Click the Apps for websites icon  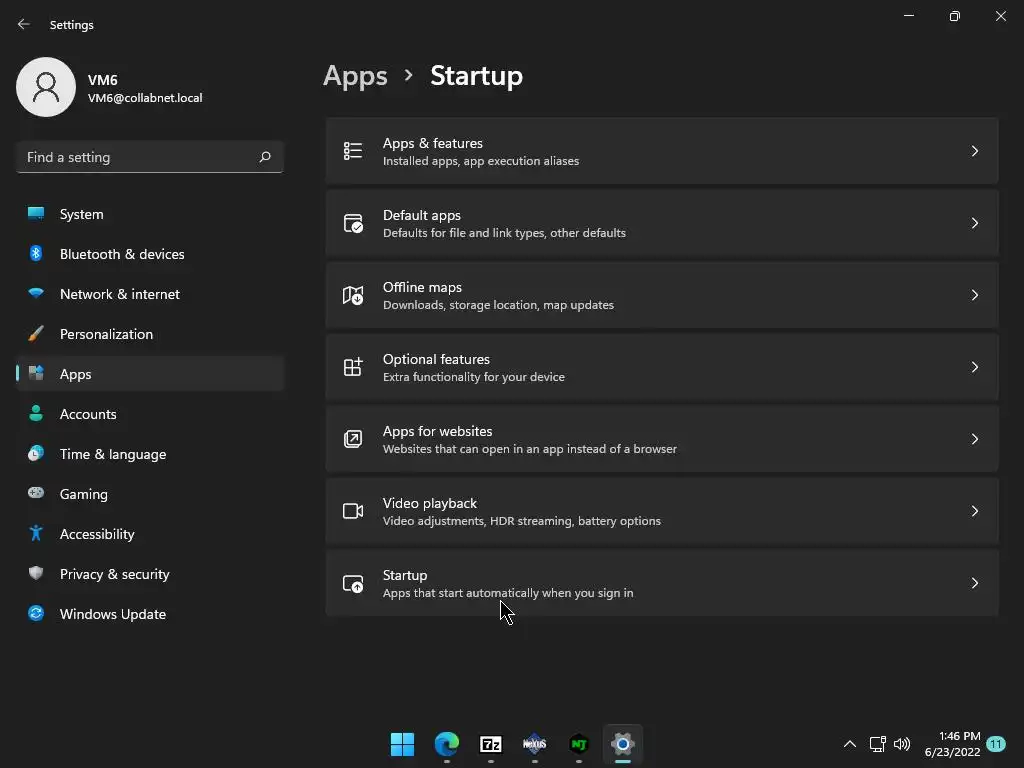pos(353,439)
